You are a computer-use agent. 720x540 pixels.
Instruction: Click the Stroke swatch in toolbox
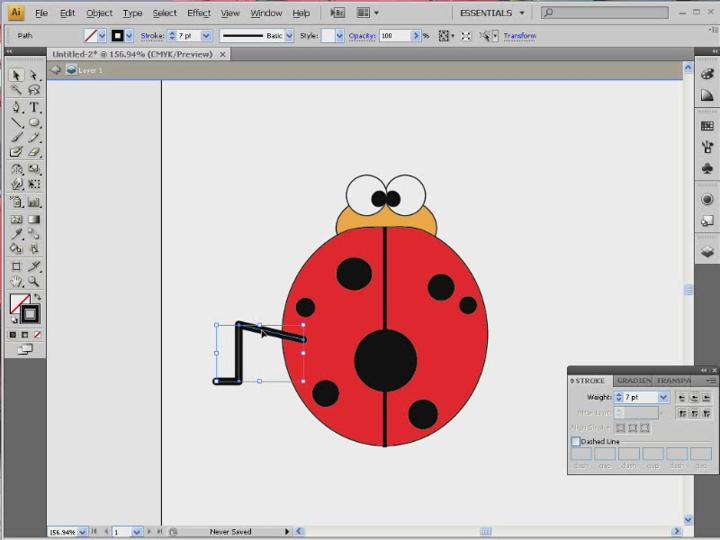[x=30, y=315]
